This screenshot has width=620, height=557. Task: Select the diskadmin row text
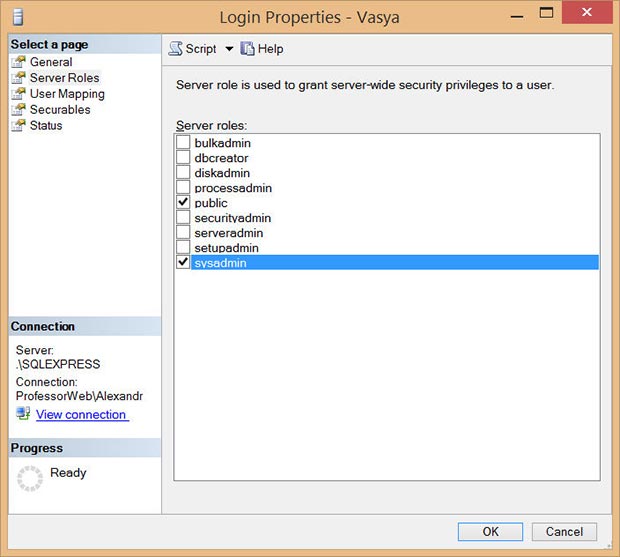point(222,173)
